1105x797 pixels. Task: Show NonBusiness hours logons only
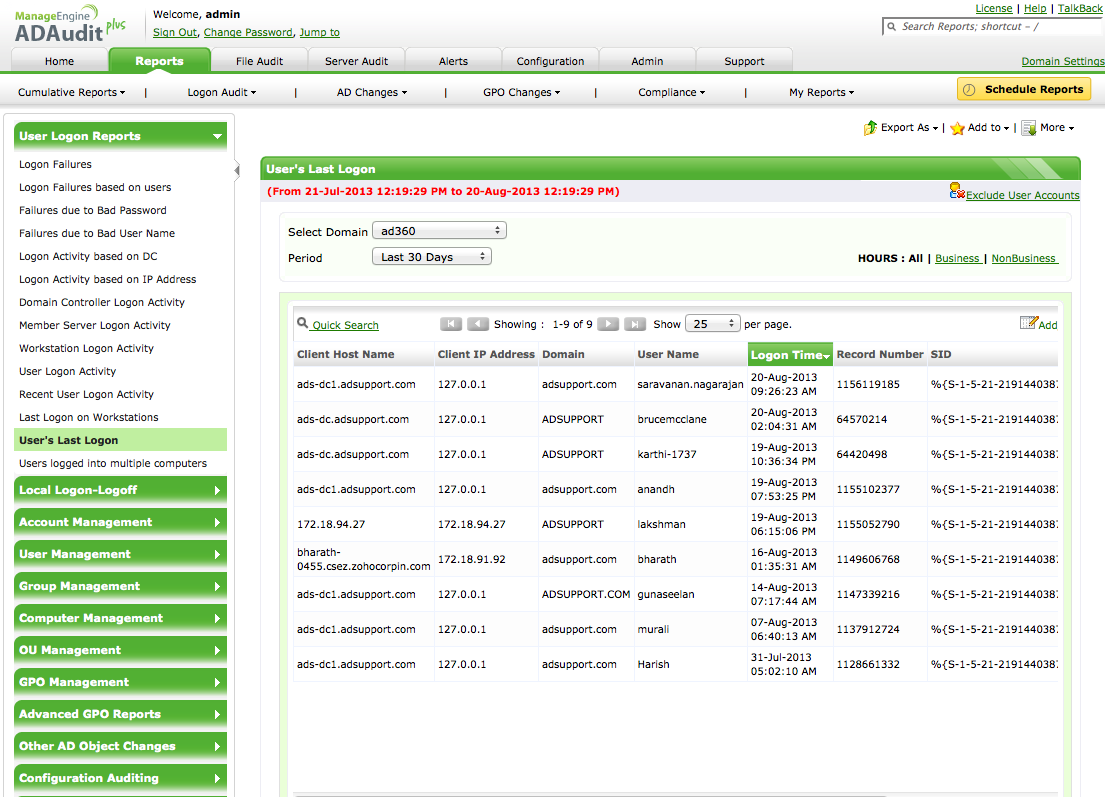(x=1023, y=258)
